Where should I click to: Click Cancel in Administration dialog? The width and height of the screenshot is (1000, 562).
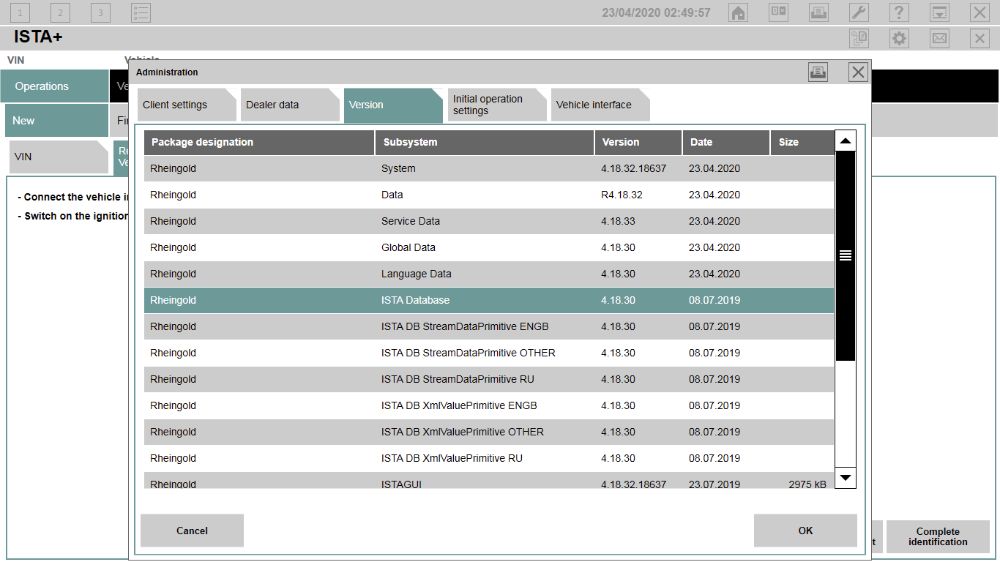[x=192, y=530]
